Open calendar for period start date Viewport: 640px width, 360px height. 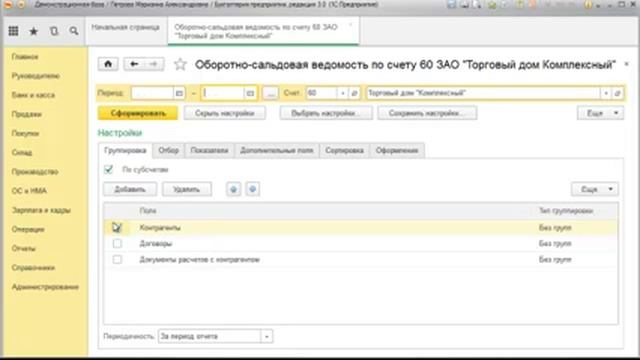coord(179,93)
